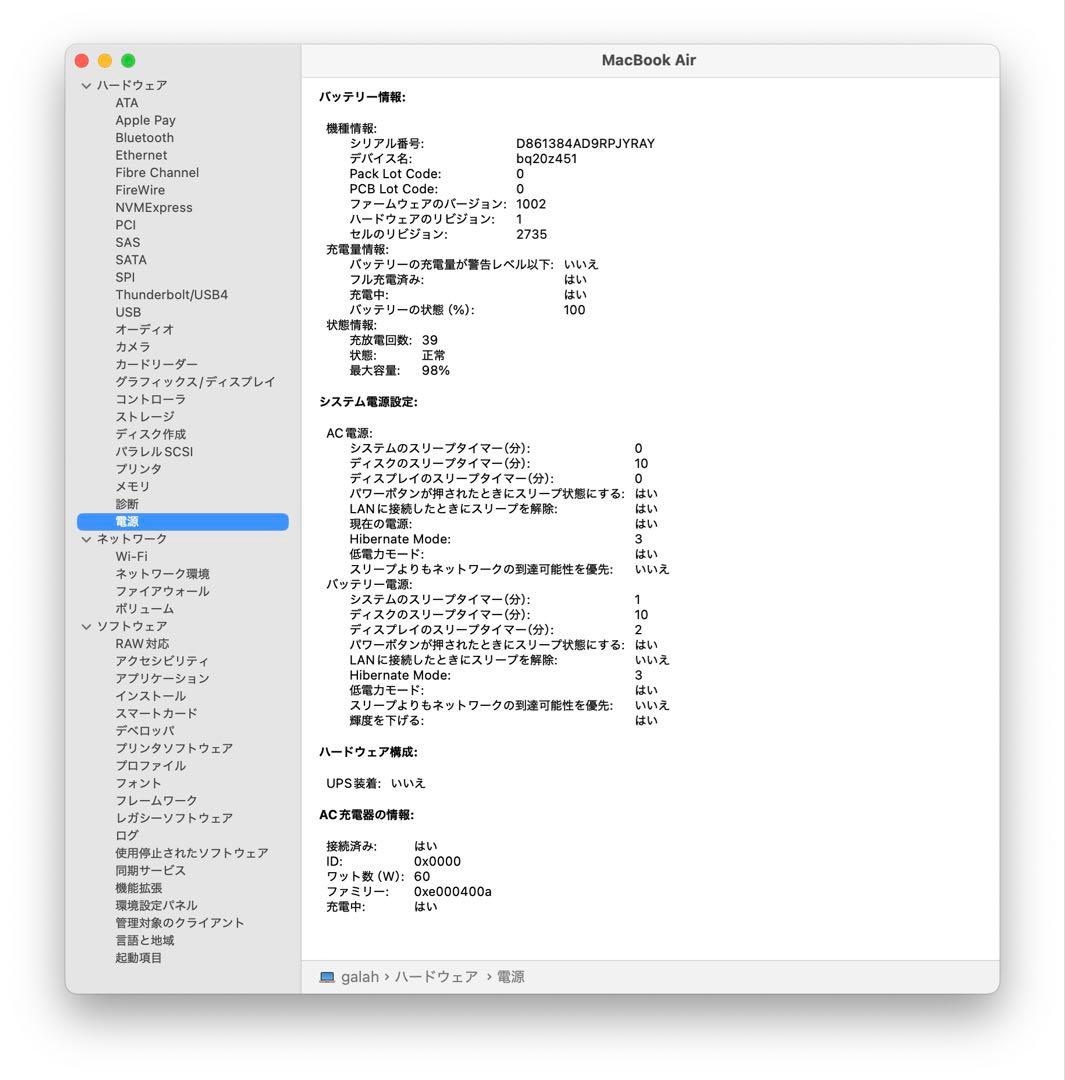Click the 最大容量 value 98%
The image size is (1065, 1080).
point(435,371)
